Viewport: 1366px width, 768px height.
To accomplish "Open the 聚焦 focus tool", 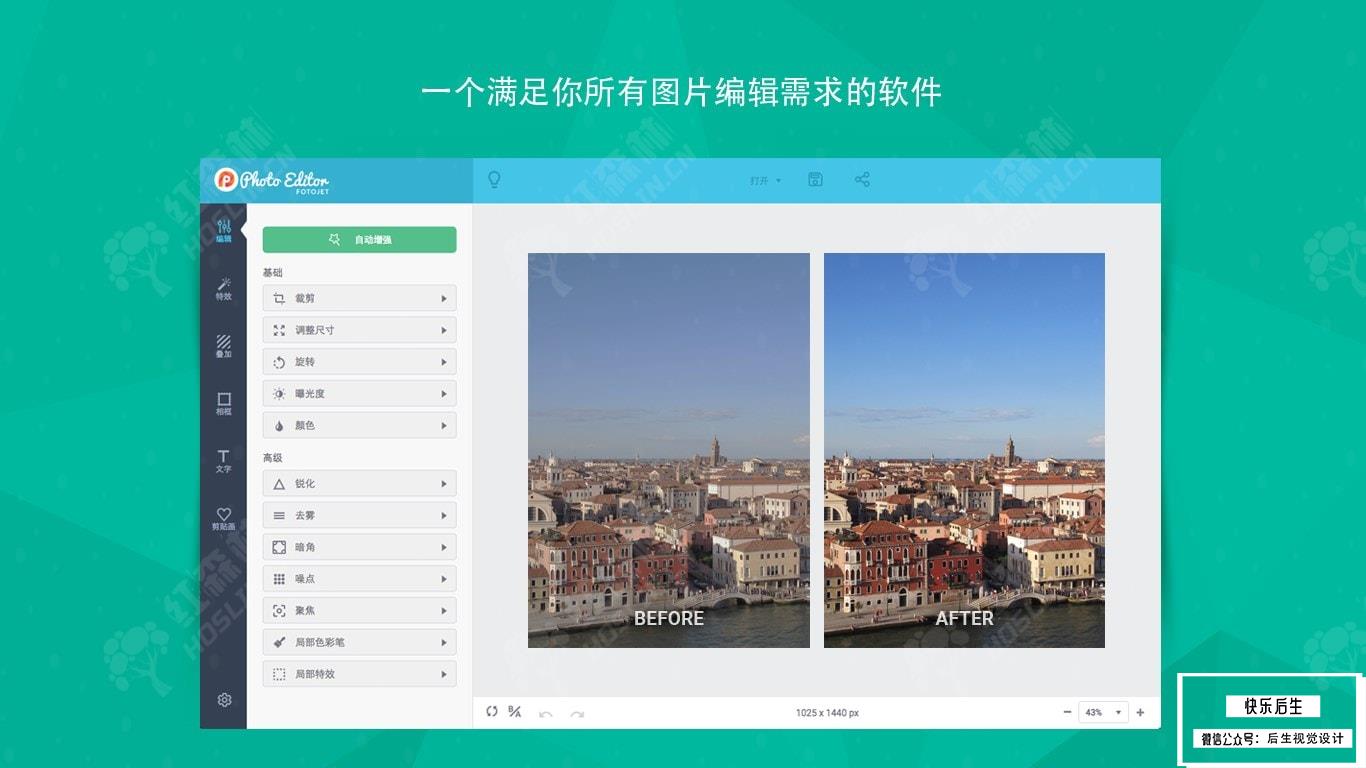I will click(x=359, y=610).
